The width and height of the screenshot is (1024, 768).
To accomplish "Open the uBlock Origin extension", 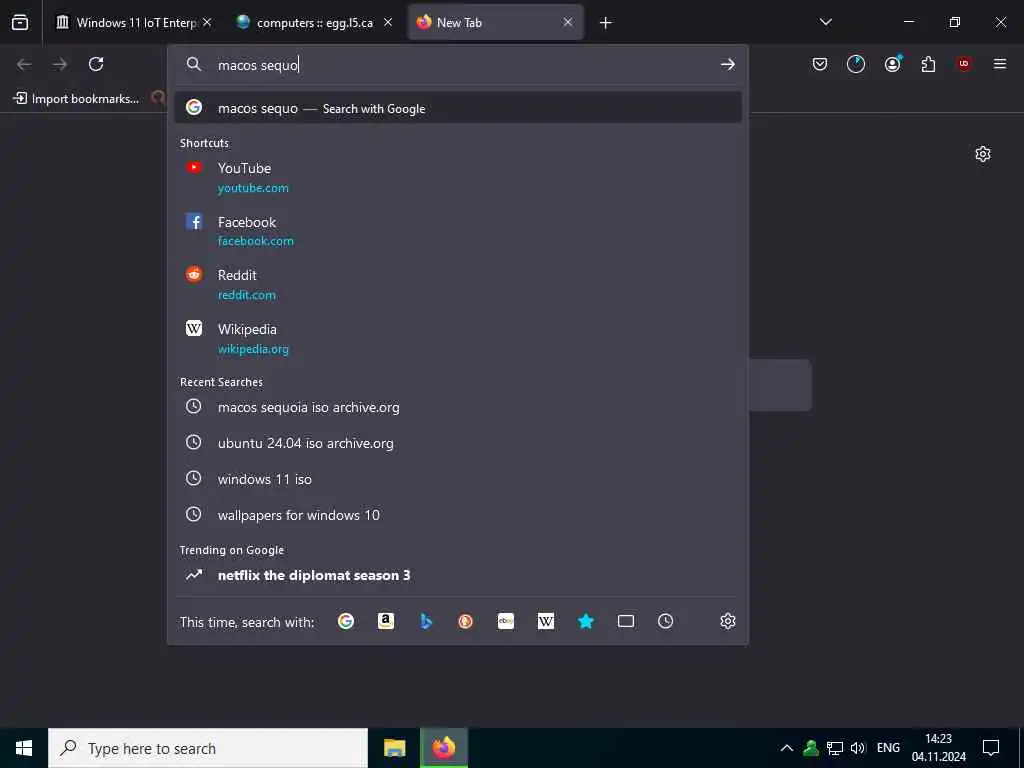I will pos(964,64).
